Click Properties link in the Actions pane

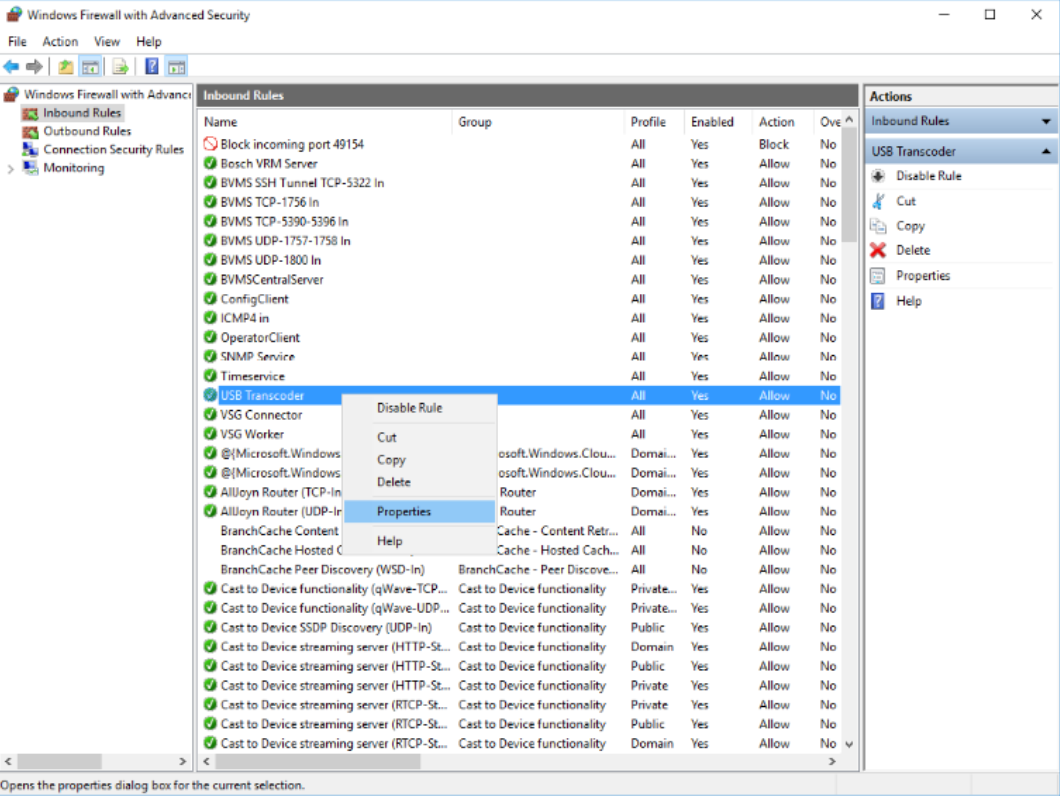(922, 275)
